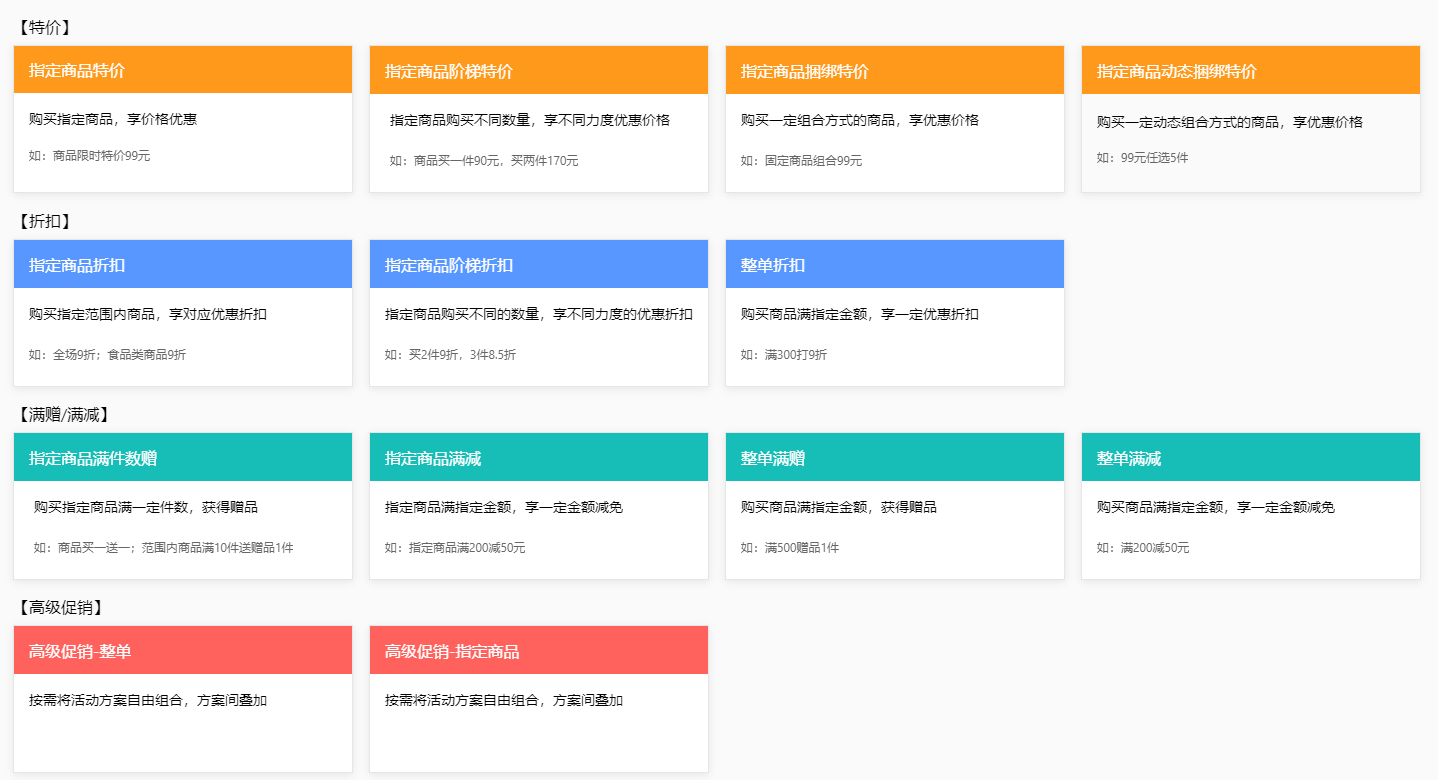Click the 【特价】 section heading
The image size is (1438, 780).
(x=45, y=27)
